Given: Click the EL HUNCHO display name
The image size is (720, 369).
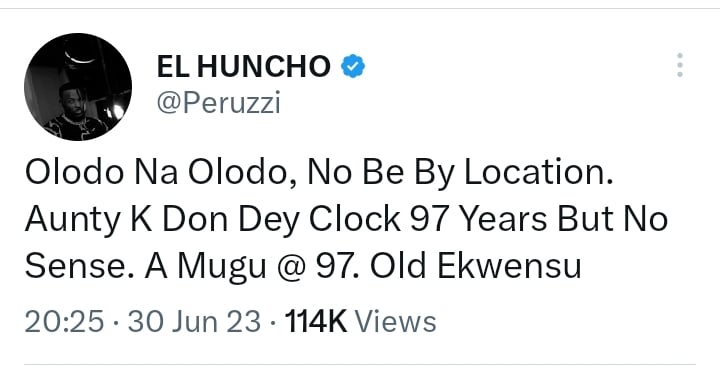Looking at the screenshot, I should [243, 66].
